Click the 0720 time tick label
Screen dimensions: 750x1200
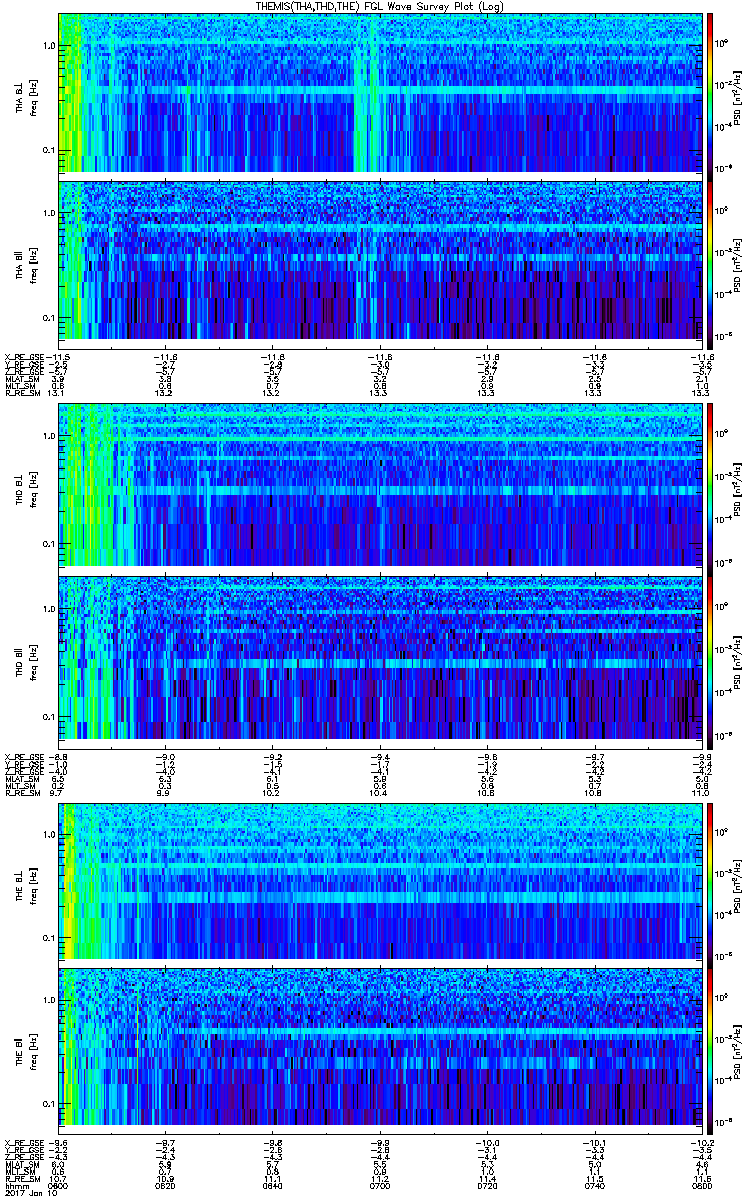[487, 1184]
